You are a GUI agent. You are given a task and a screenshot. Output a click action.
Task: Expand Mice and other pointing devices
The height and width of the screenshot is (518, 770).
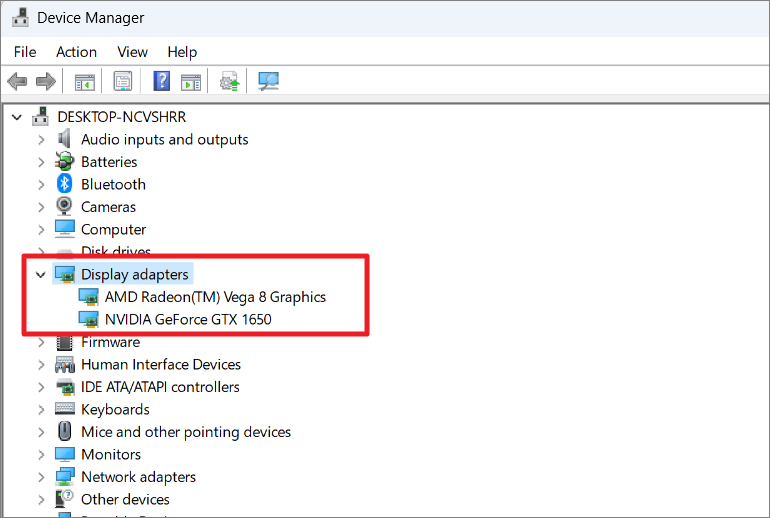pos(41,433)
